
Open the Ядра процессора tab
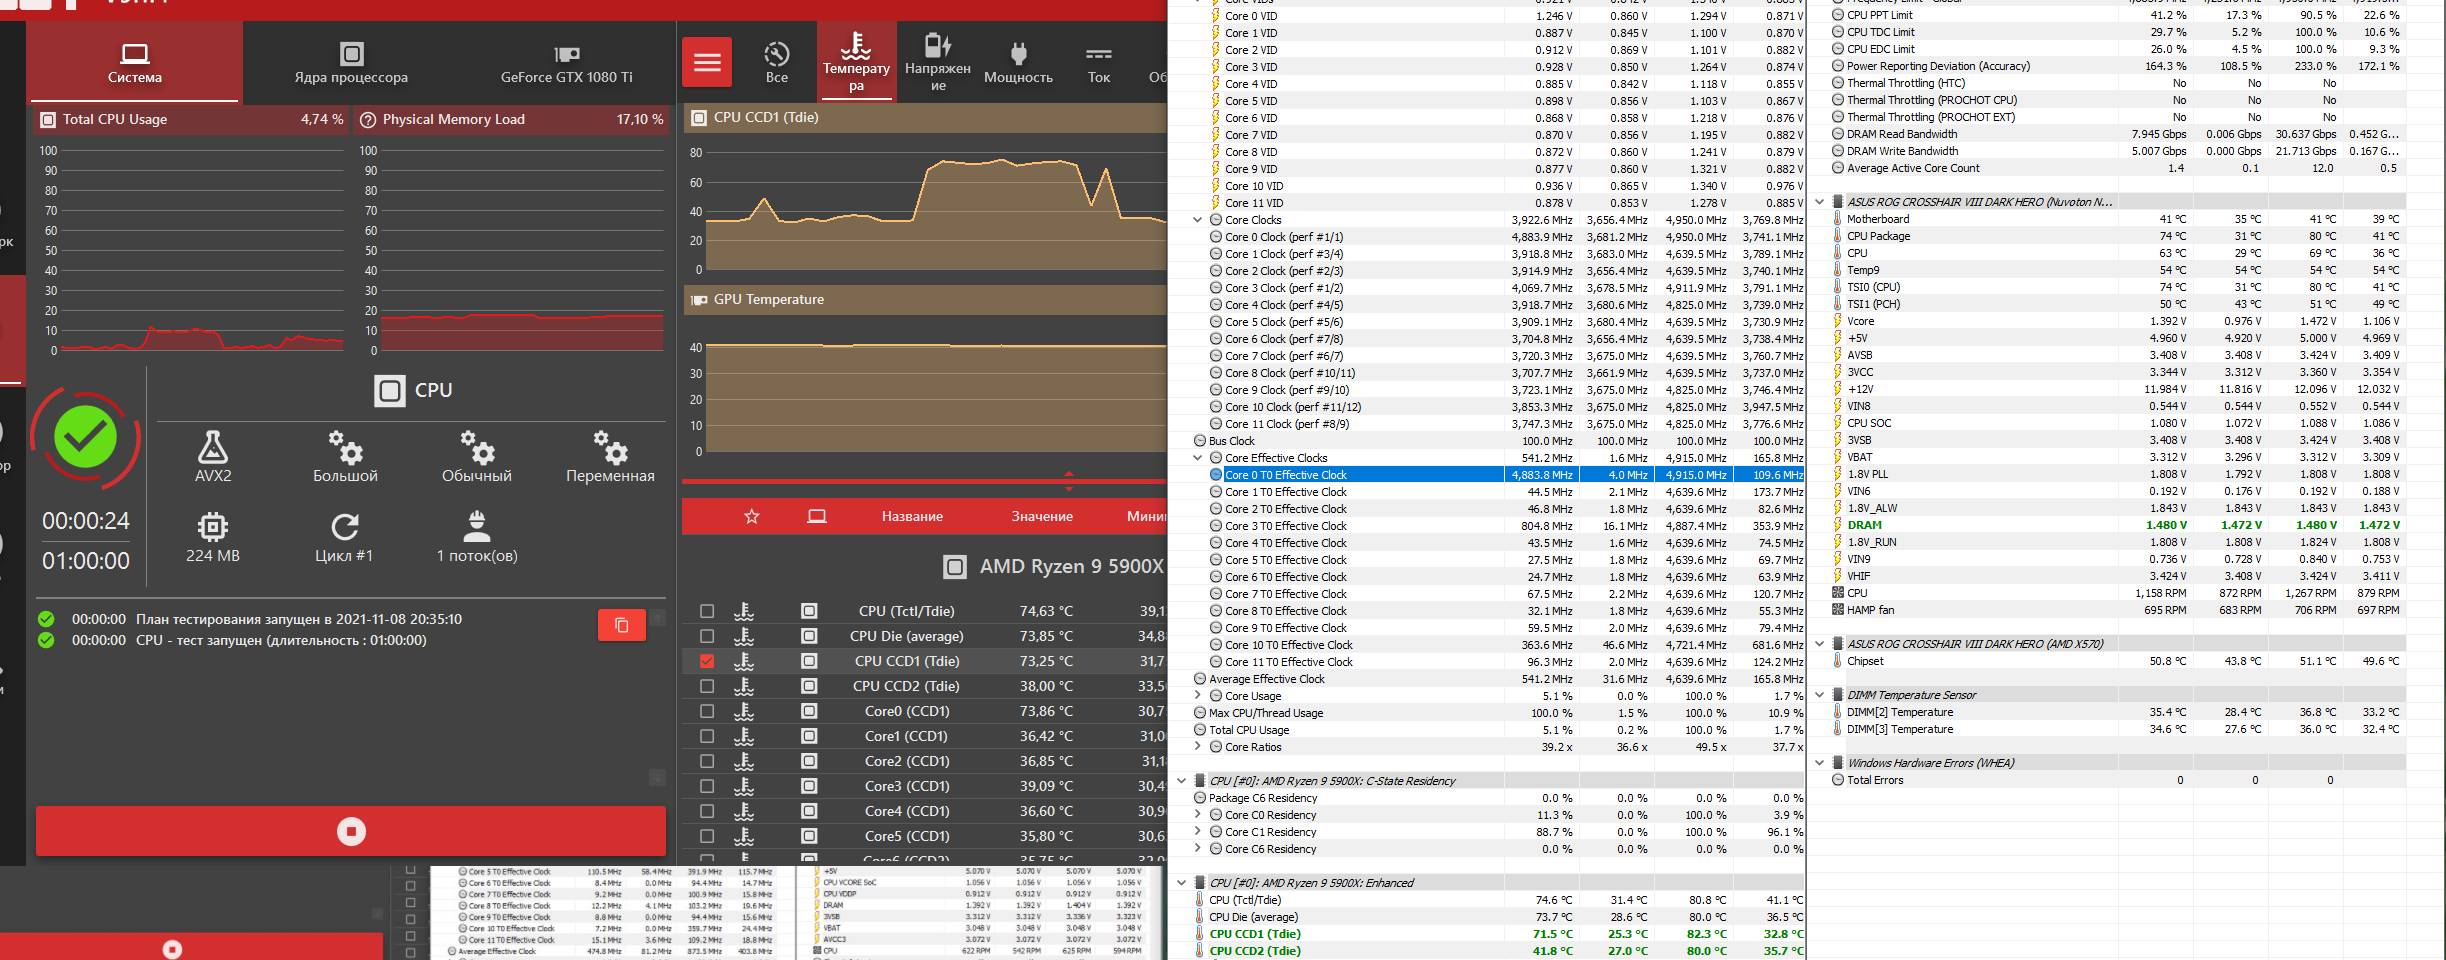click(x=351, y=62)
